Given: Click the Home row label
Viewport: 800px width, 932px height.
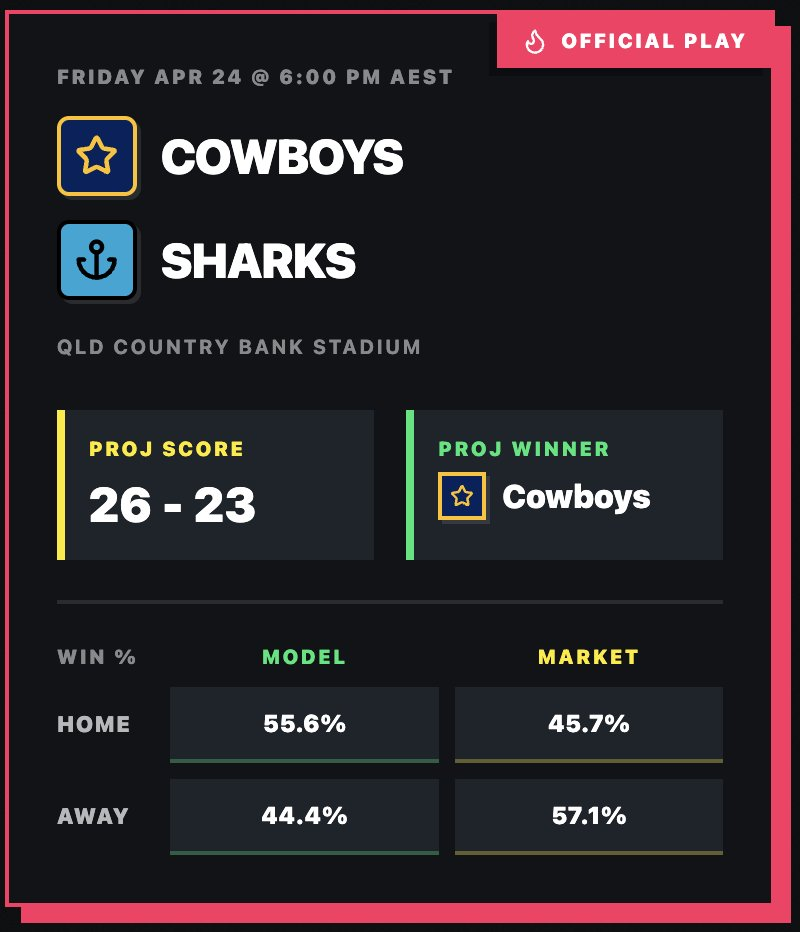Looking at the screenshot, I should click(93, 724).
